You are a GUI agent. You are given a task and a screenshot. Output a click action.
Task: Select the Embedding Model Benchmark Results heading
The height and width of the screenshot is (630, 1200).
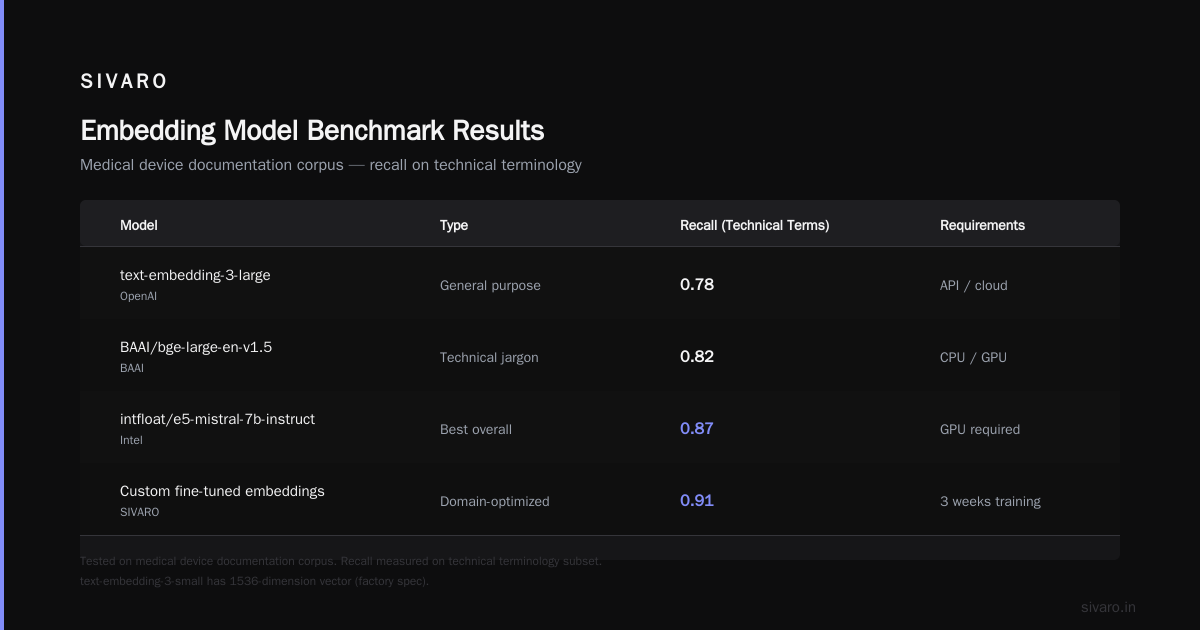pyautogui.click(x=312, y=131)
